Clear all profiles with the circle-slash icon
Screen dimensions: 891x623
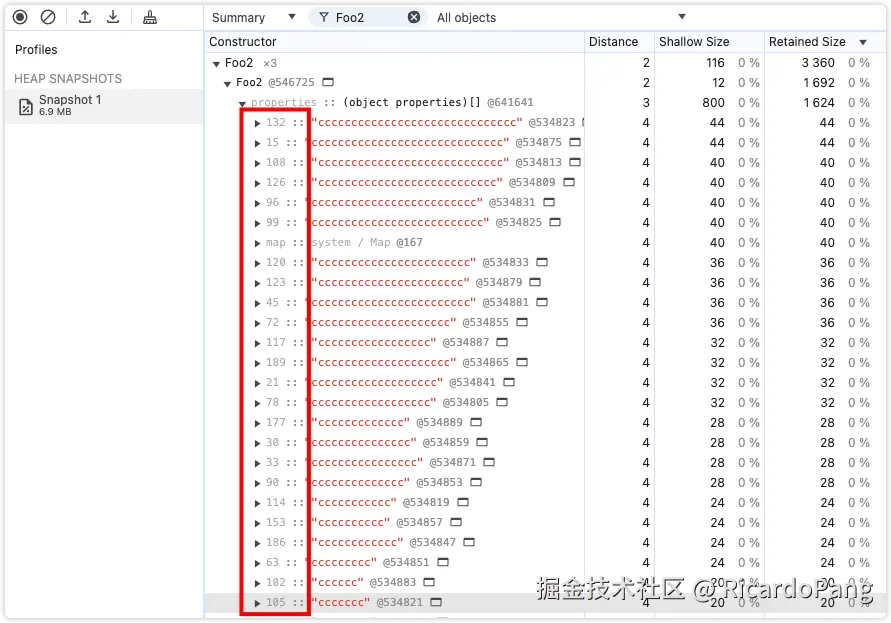pos(48,17)
